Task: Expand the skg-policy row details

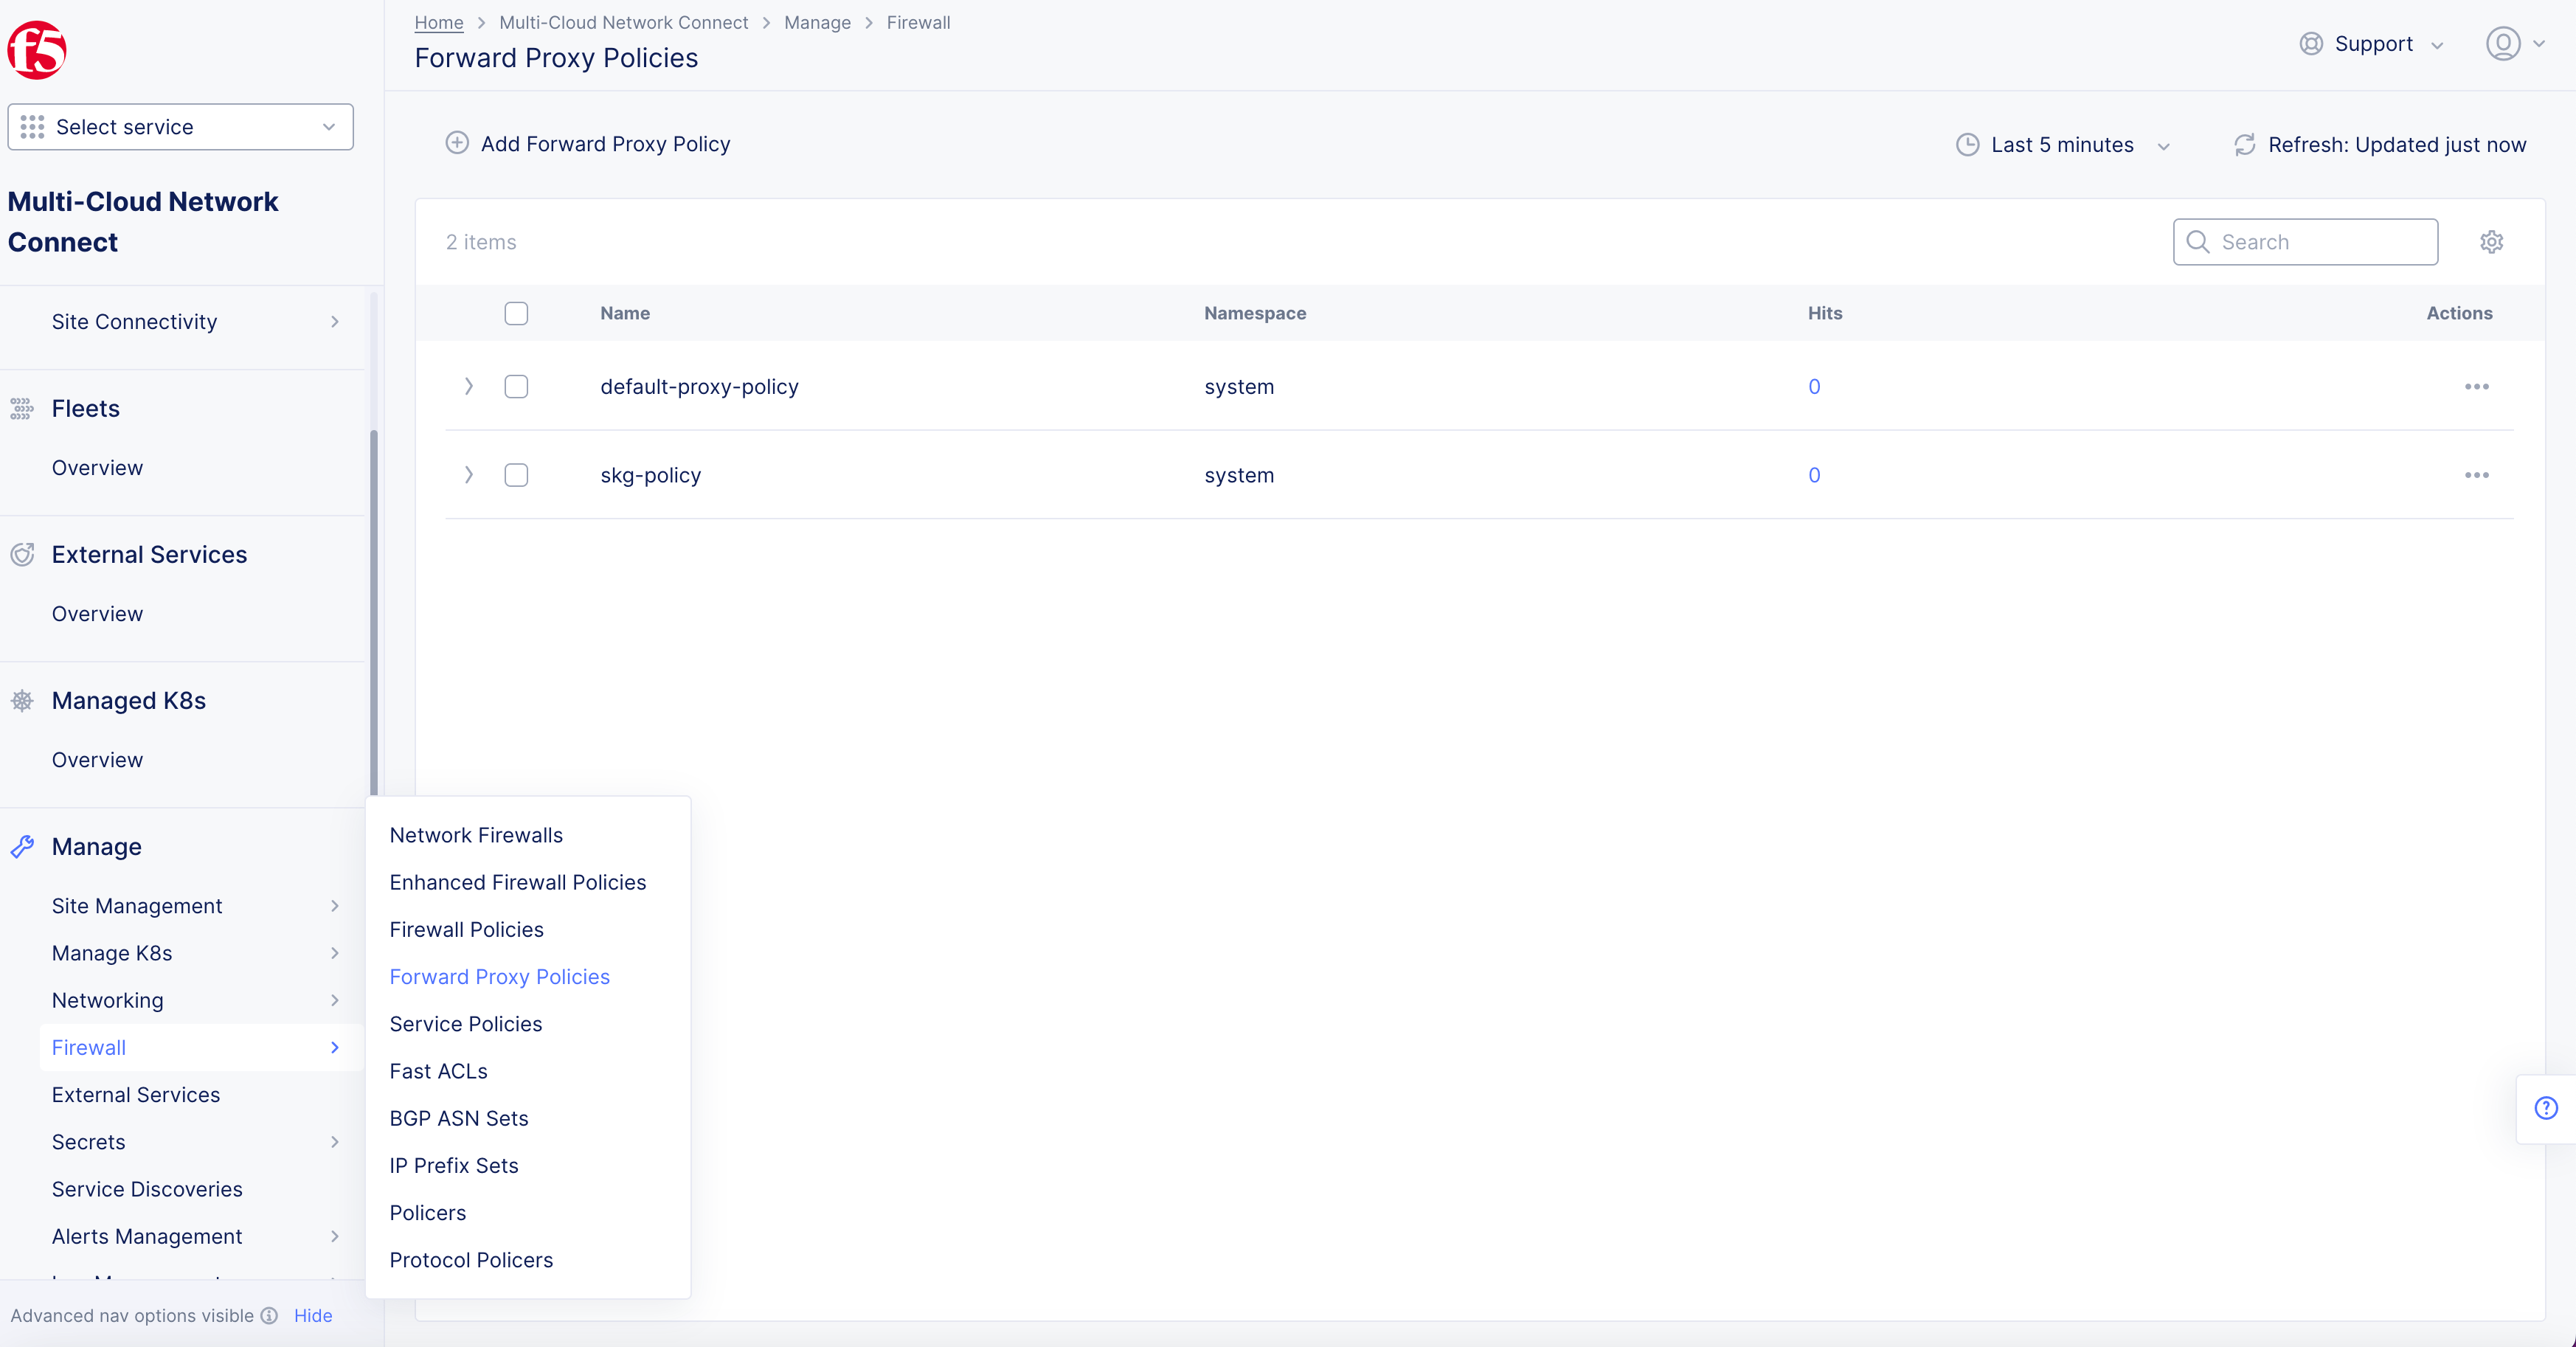Action: pos(468,475)
